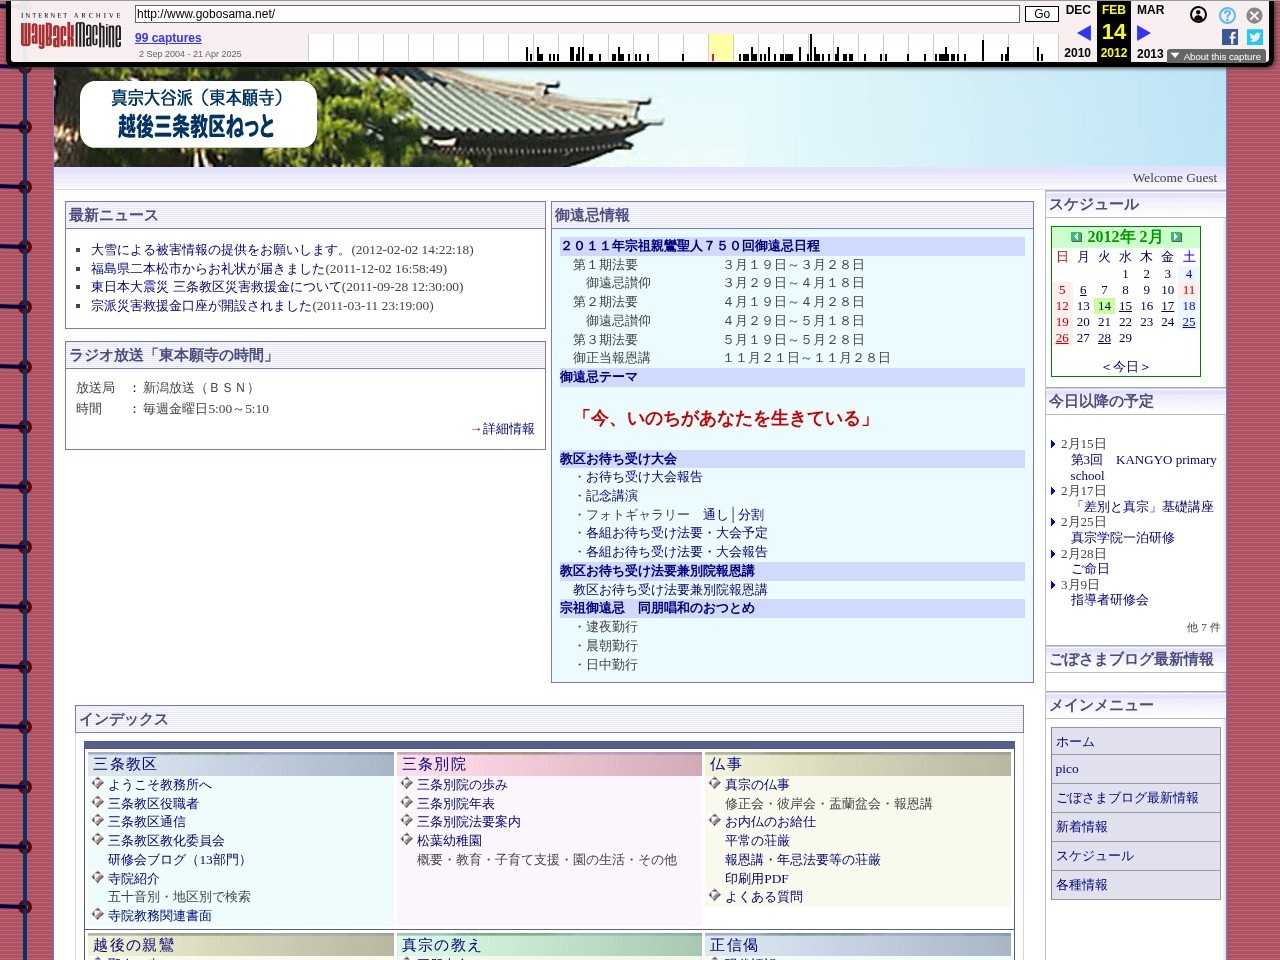The width and height of the screenshot is (1280, 960).
Task: Go to next capture with right arrow
Action: point(1144,33)
